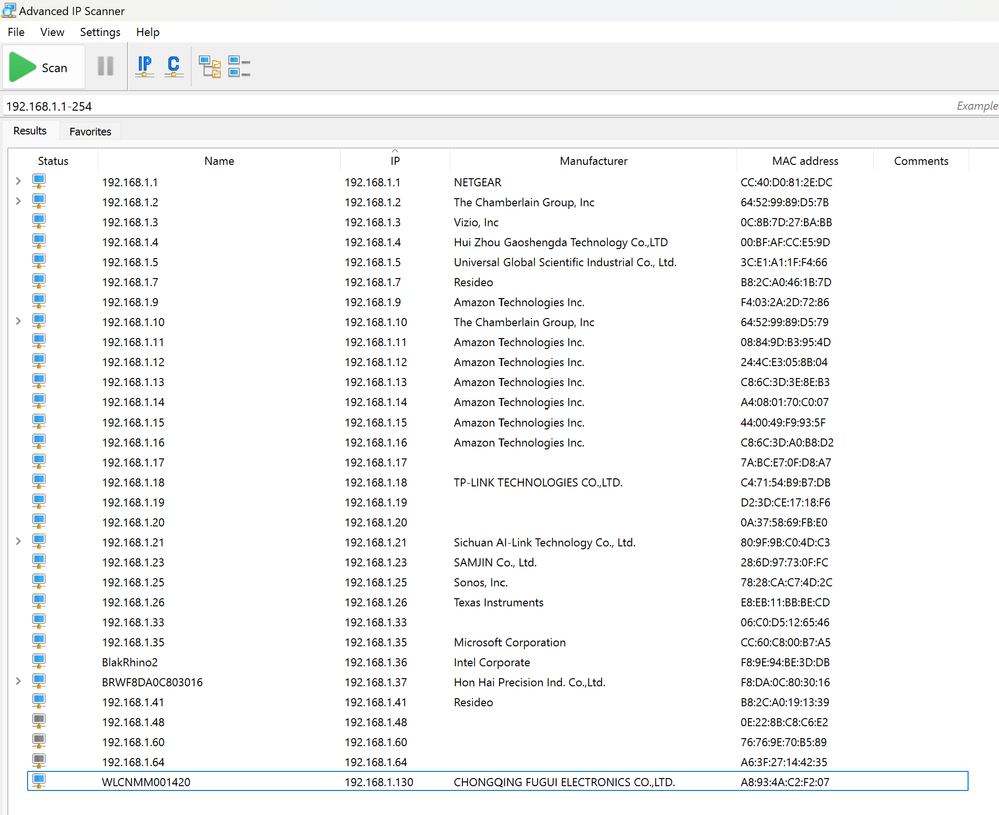This screenshot has height=815, width=999.
Task: Sort by the Manufacturer column header
Action: pyautogui.click(x=593, y=161)
